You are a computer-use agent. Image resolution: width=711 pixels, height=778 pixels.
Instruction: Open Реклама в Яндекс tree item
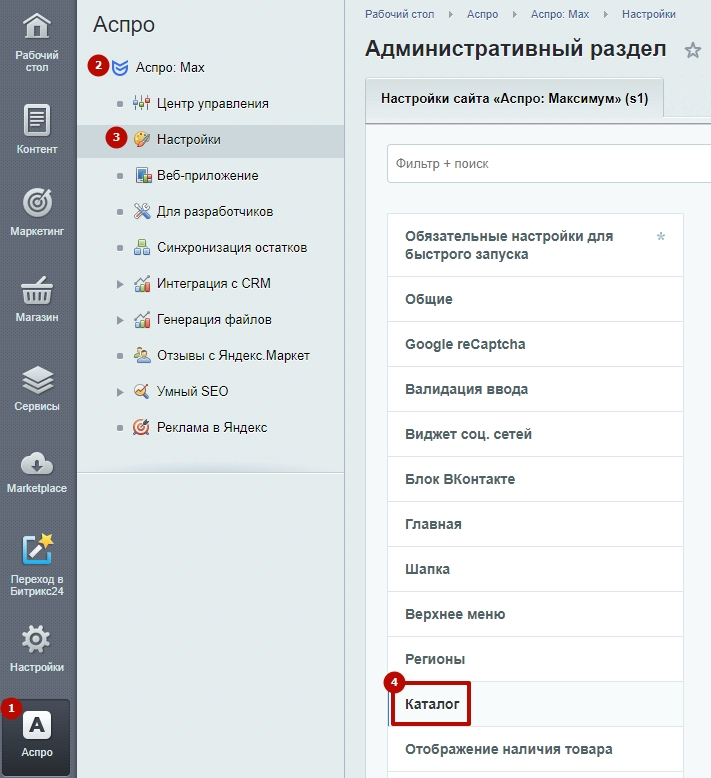[x=212, y=428]
